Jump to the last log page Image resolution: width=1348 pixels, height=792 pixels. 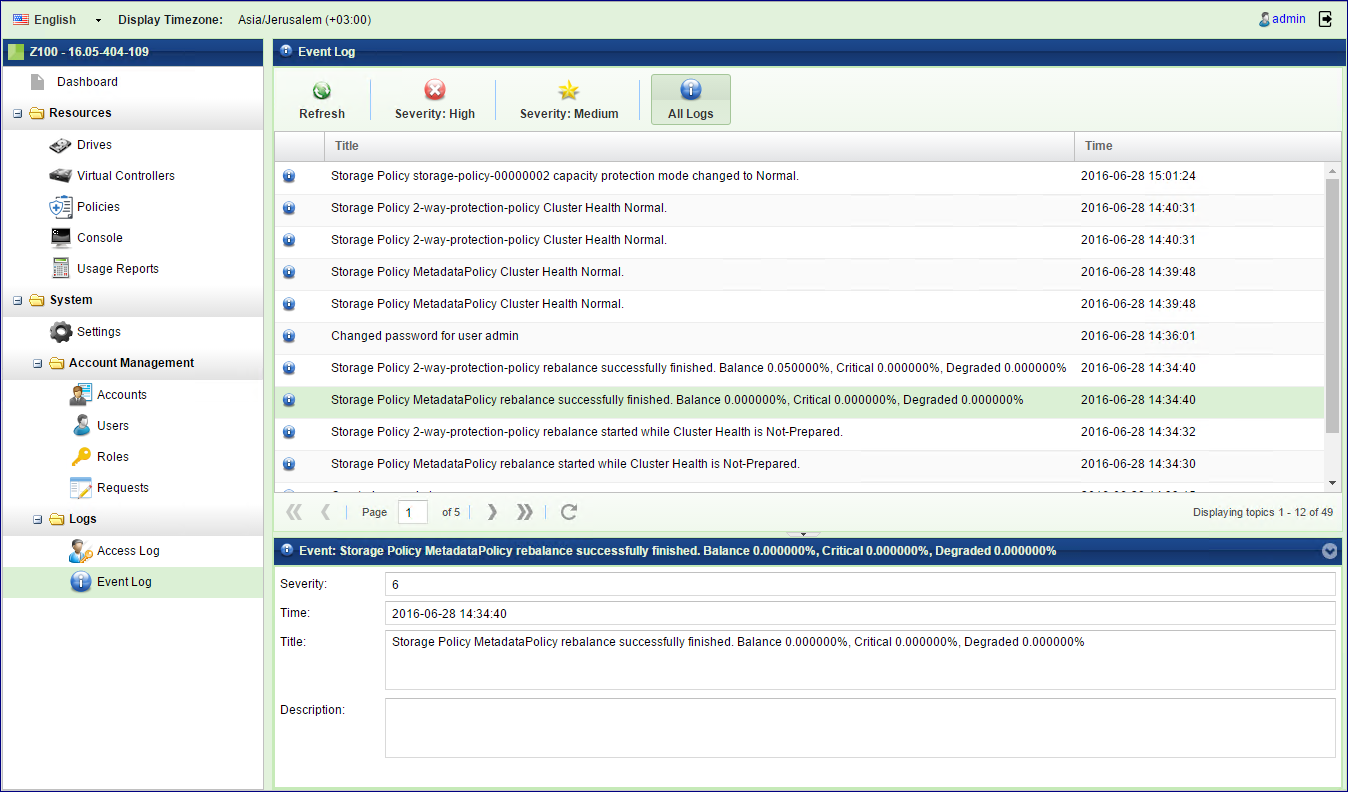click(x=524, y=512)
